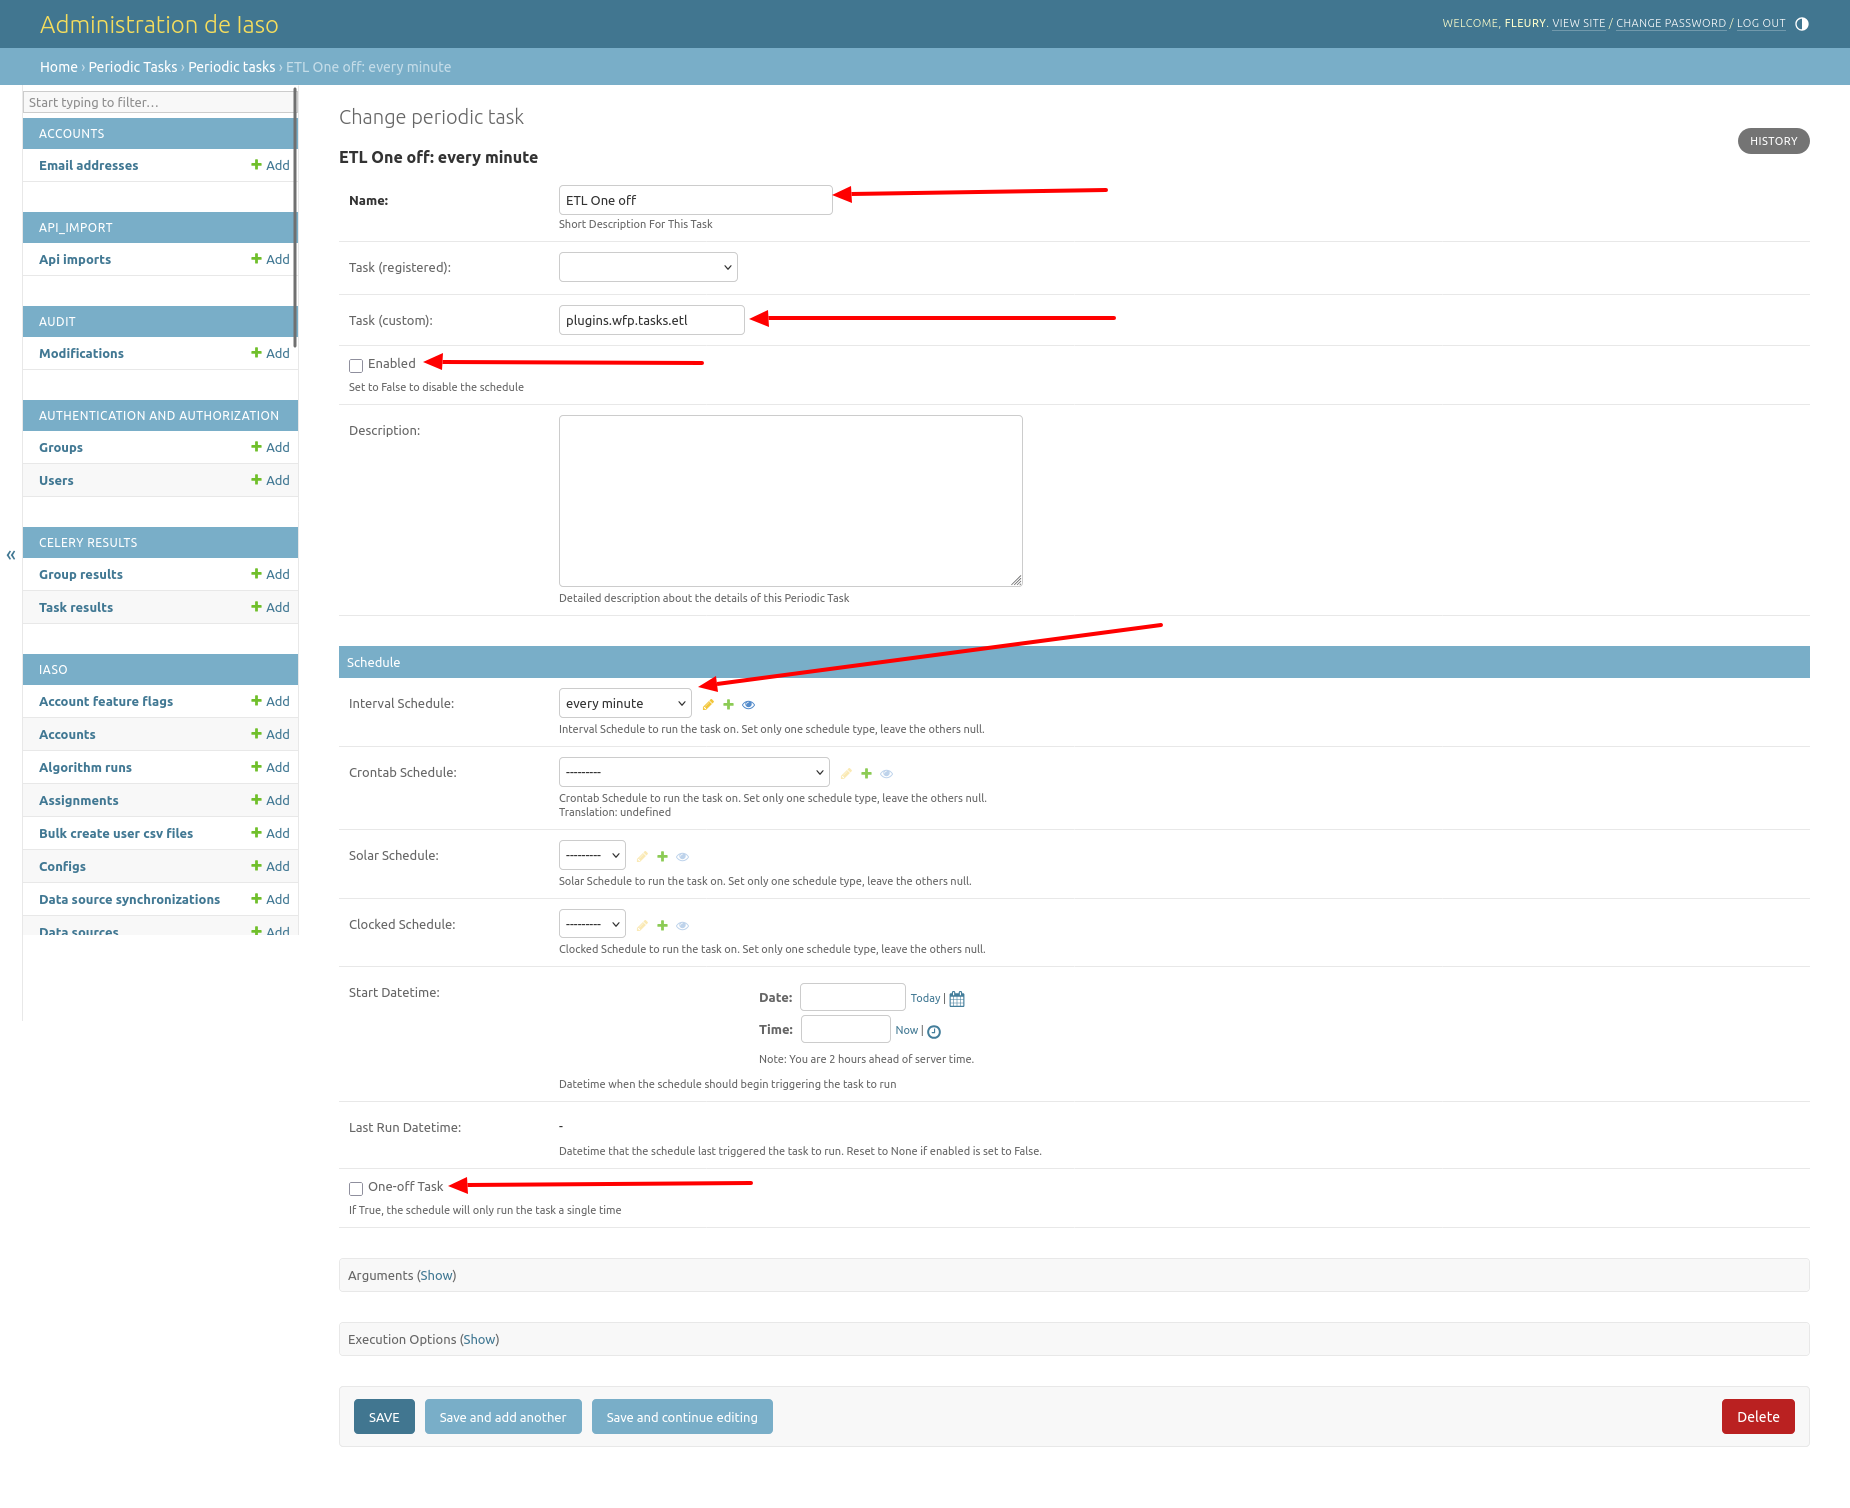Add a new User

(270, 480)
